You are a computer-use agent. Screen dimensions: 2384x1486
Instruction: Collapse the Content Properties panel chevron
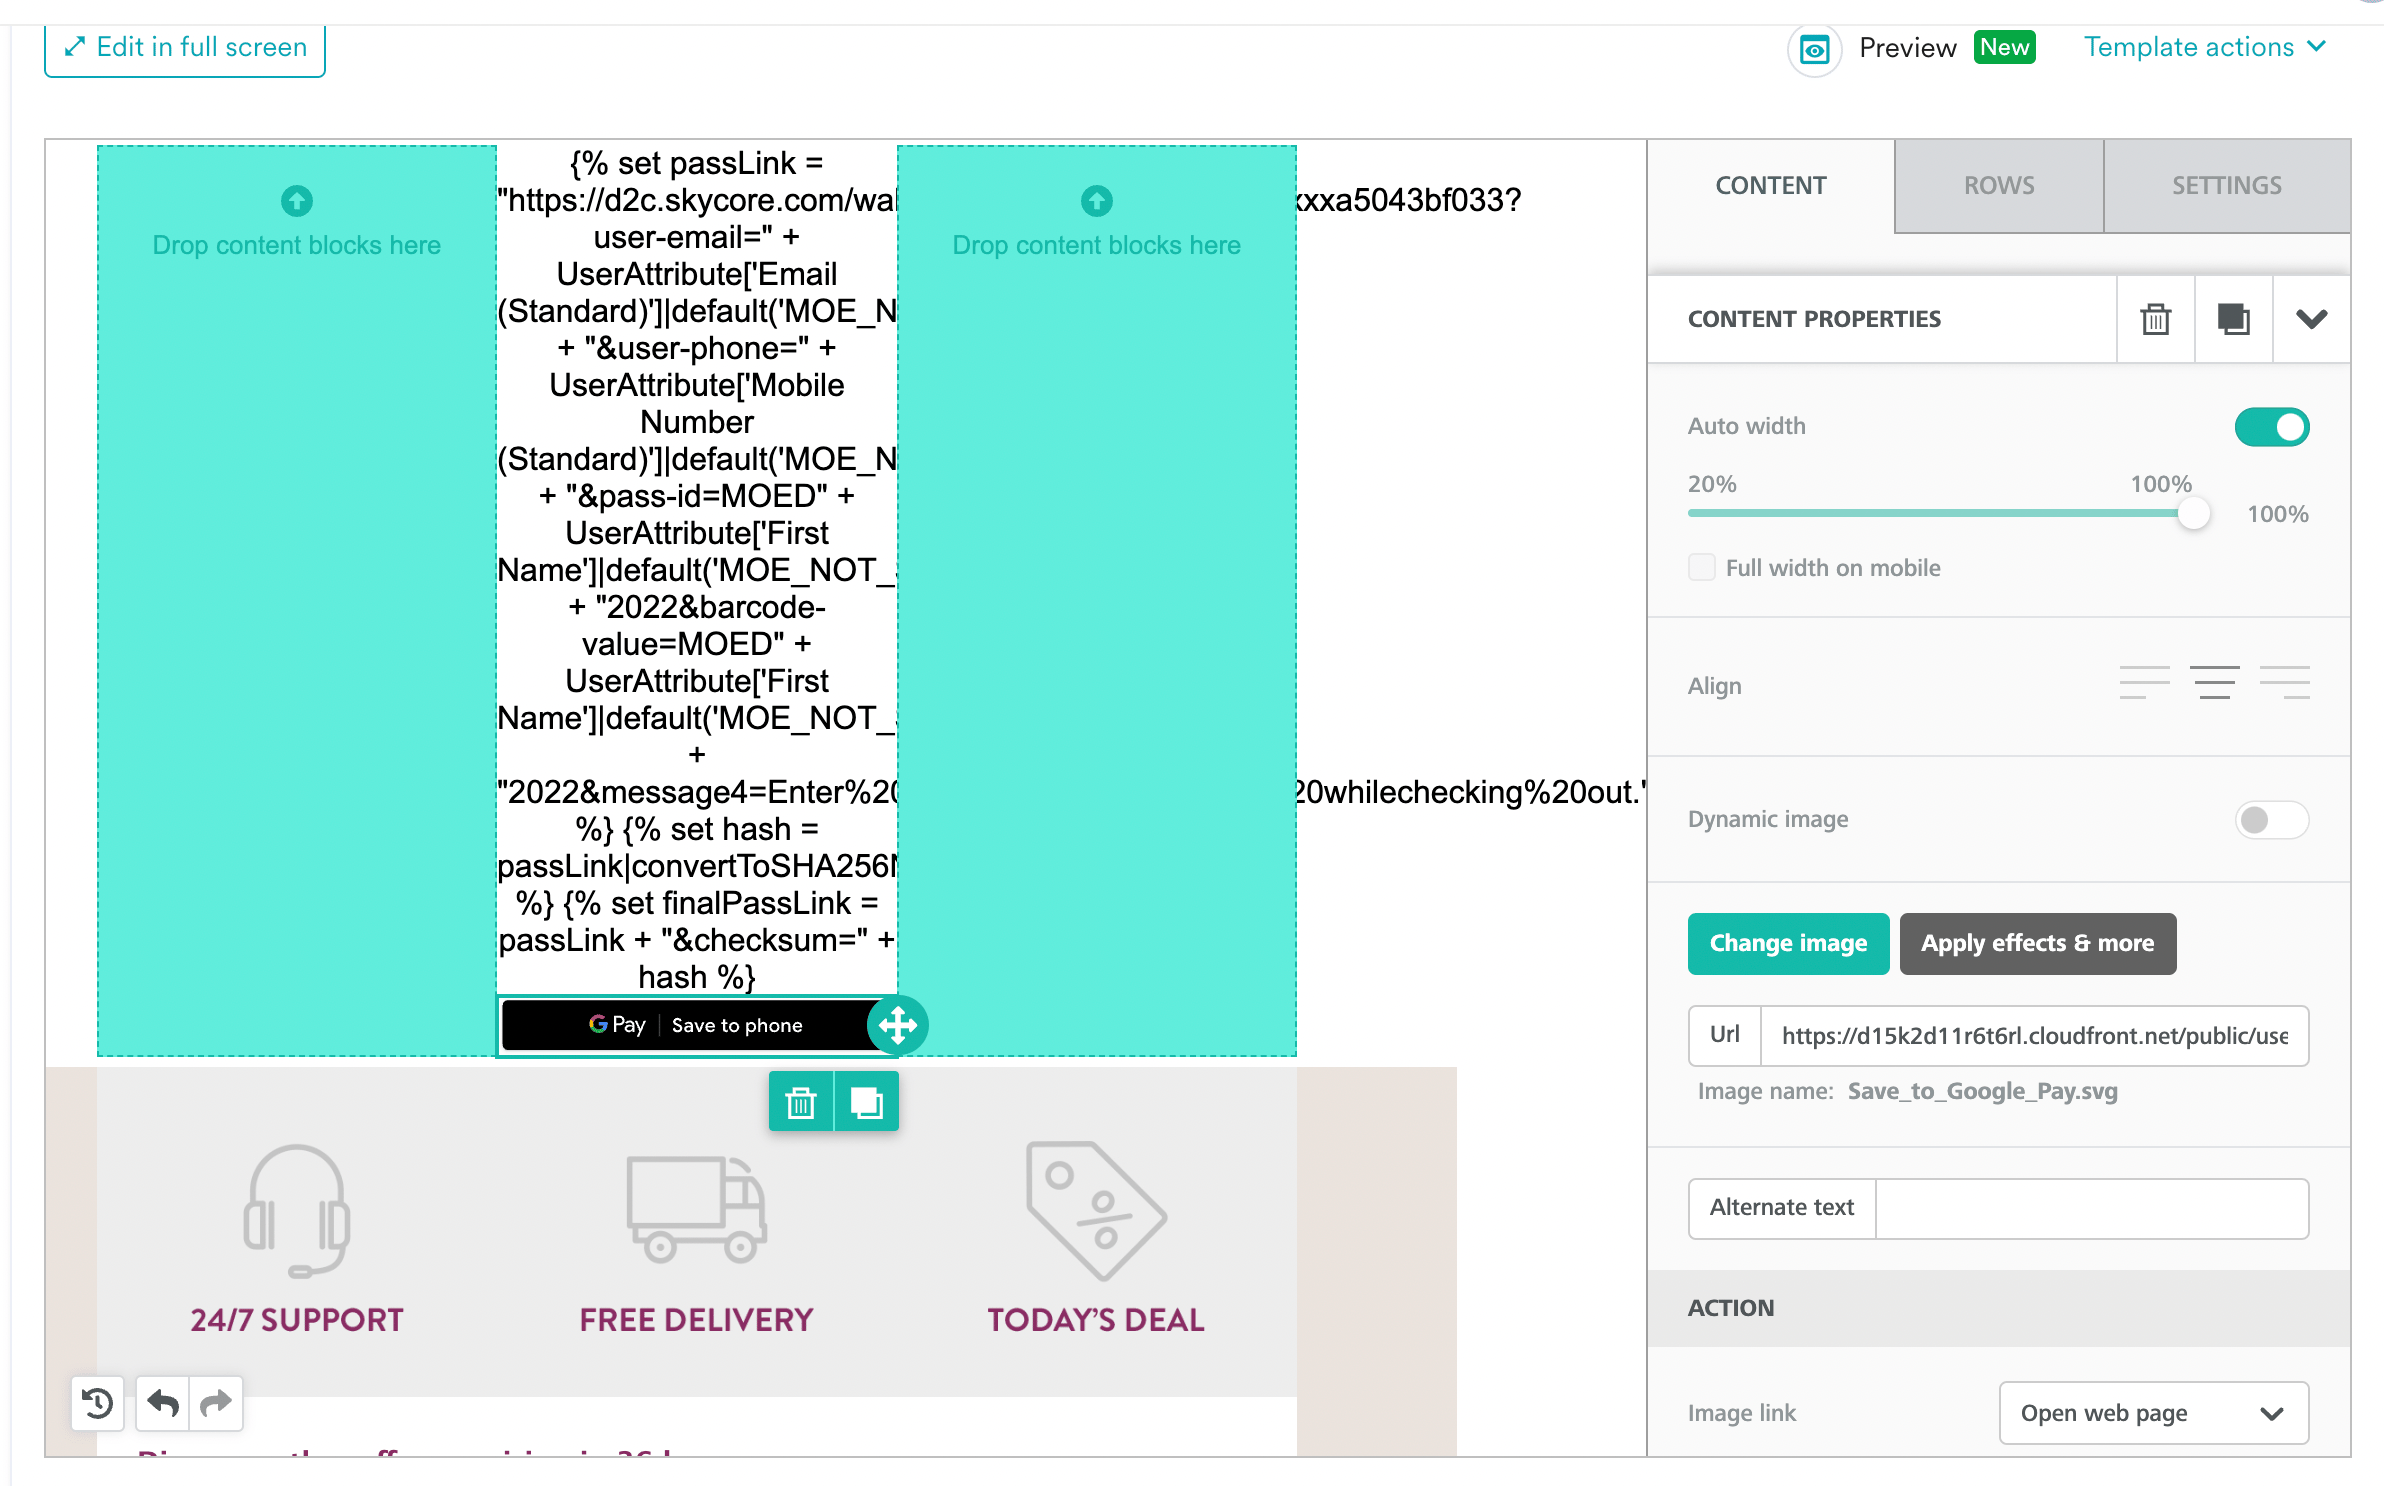[x=2312, y=319]
